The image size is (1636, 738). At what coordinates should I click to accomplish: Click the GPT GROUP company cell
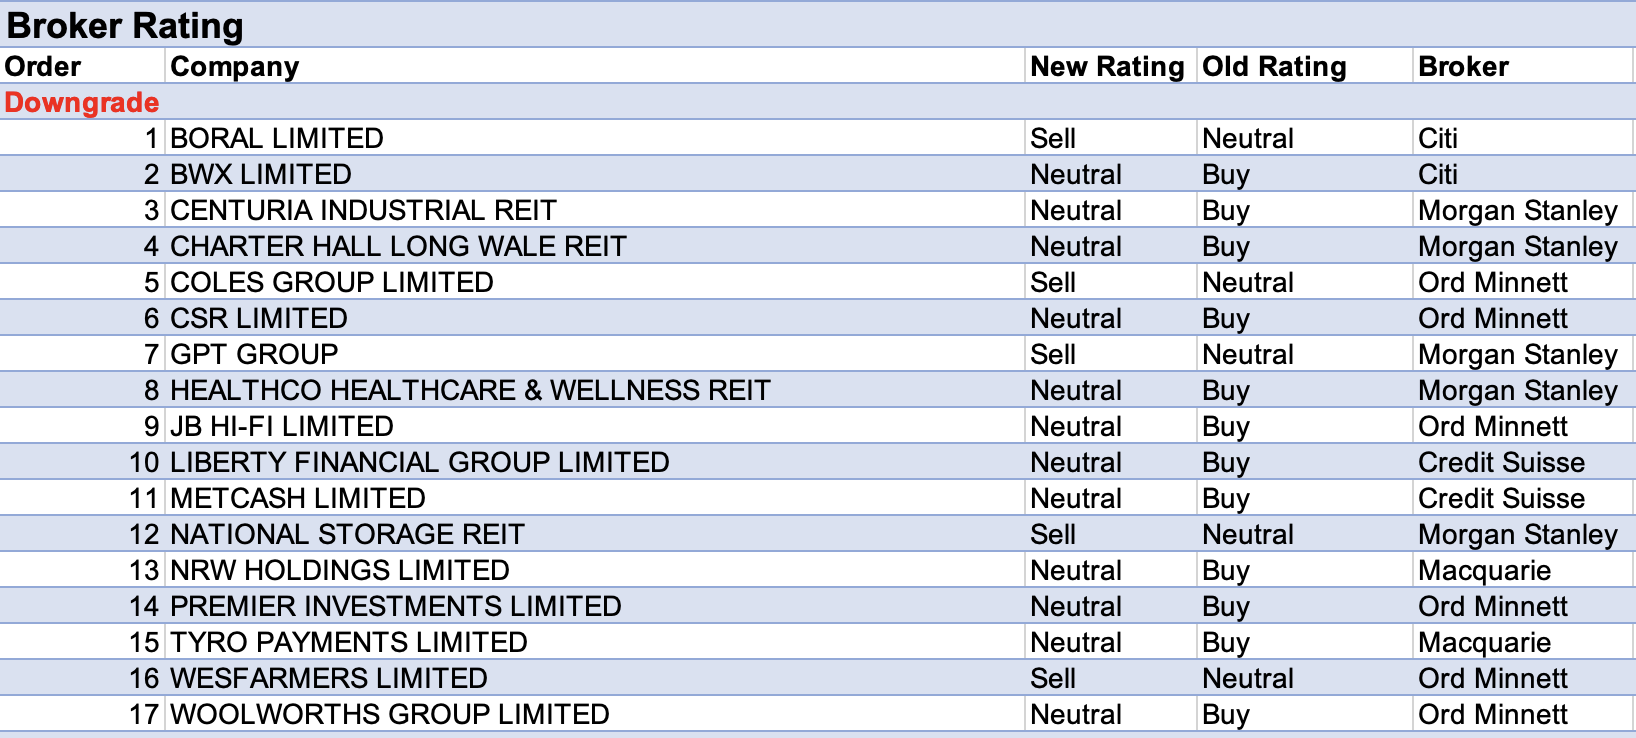[x=254, y=354]
